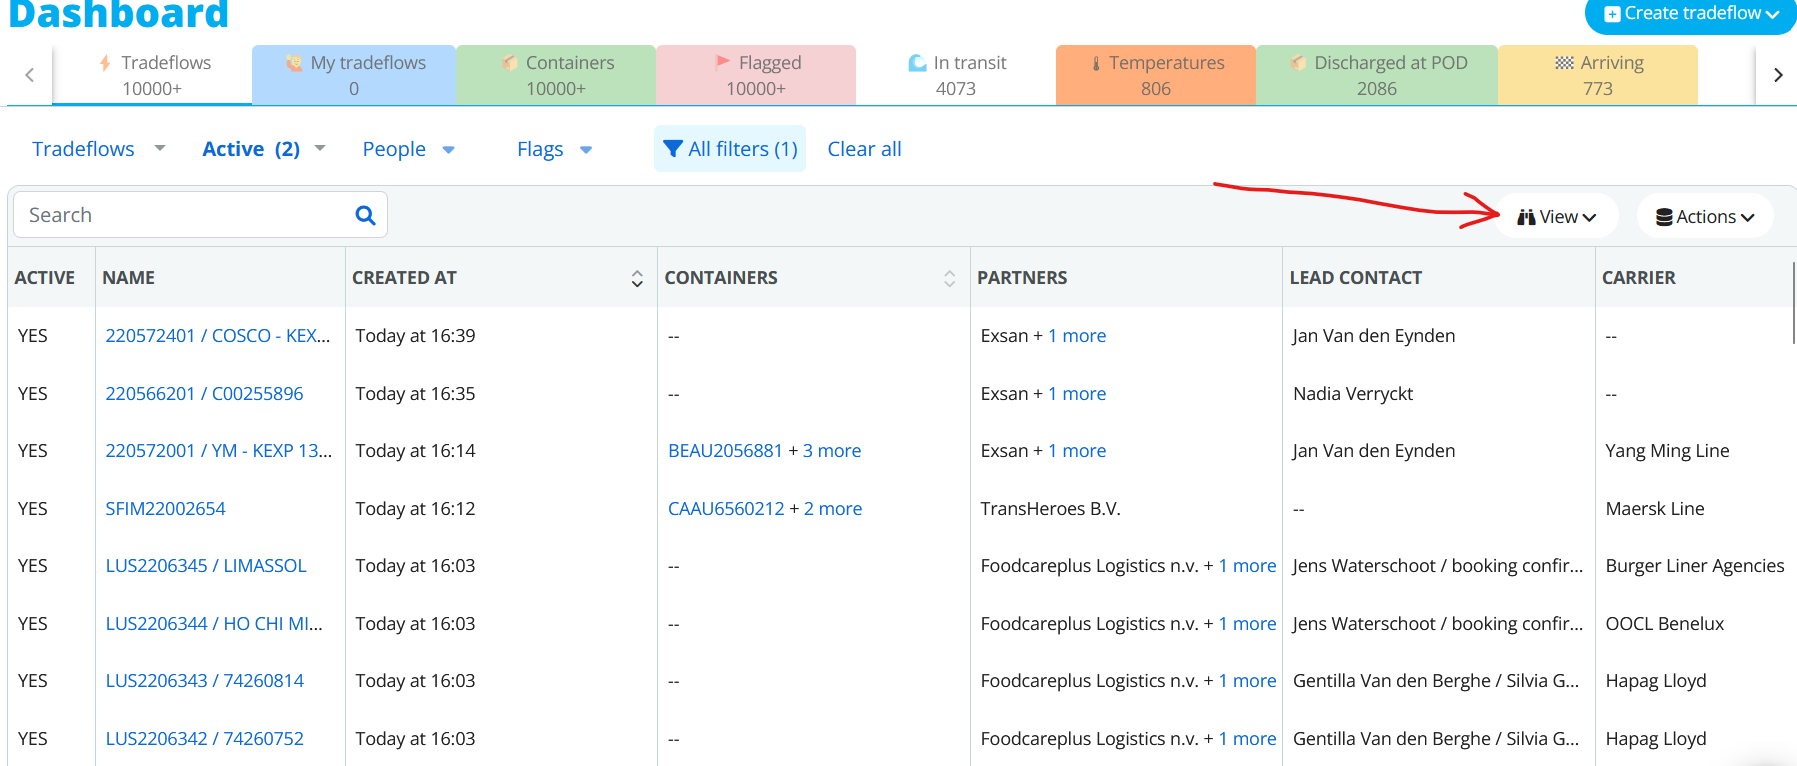Expand the View dropdown menu
Image resolution: width=1797 pixels, height=766 pixels.
[x=1557, y=217]
